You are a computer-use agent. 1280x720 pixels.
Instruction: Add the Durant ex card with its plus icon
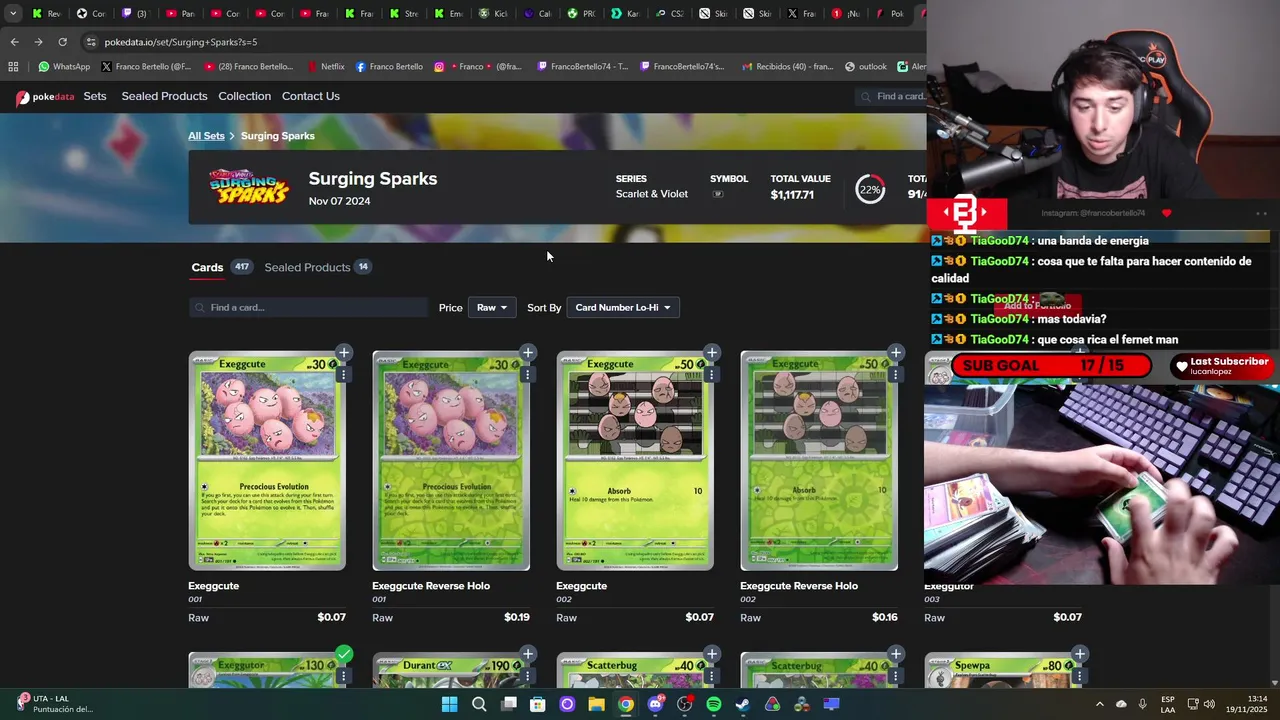(x=527, y=654)
